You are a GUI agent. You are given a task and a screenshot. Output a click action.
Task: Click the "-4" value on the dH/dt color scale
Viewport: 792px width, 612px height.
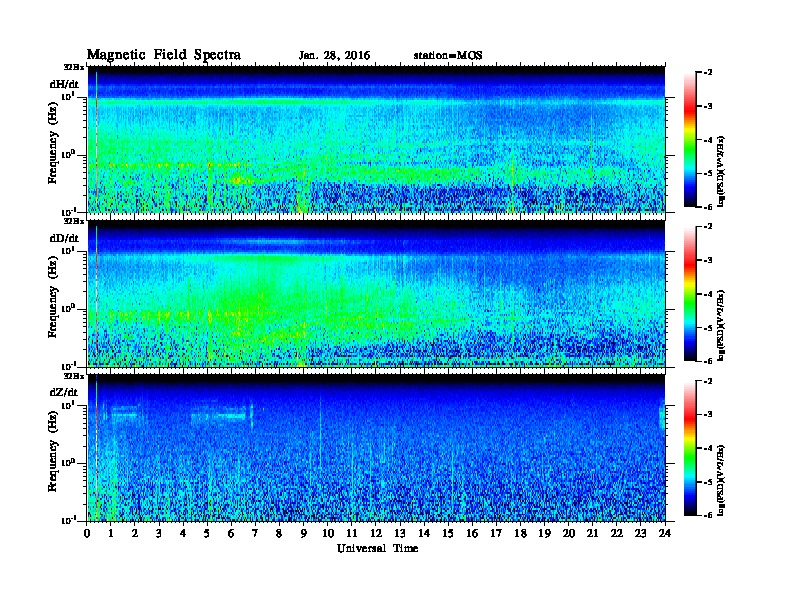coord(708,140)
